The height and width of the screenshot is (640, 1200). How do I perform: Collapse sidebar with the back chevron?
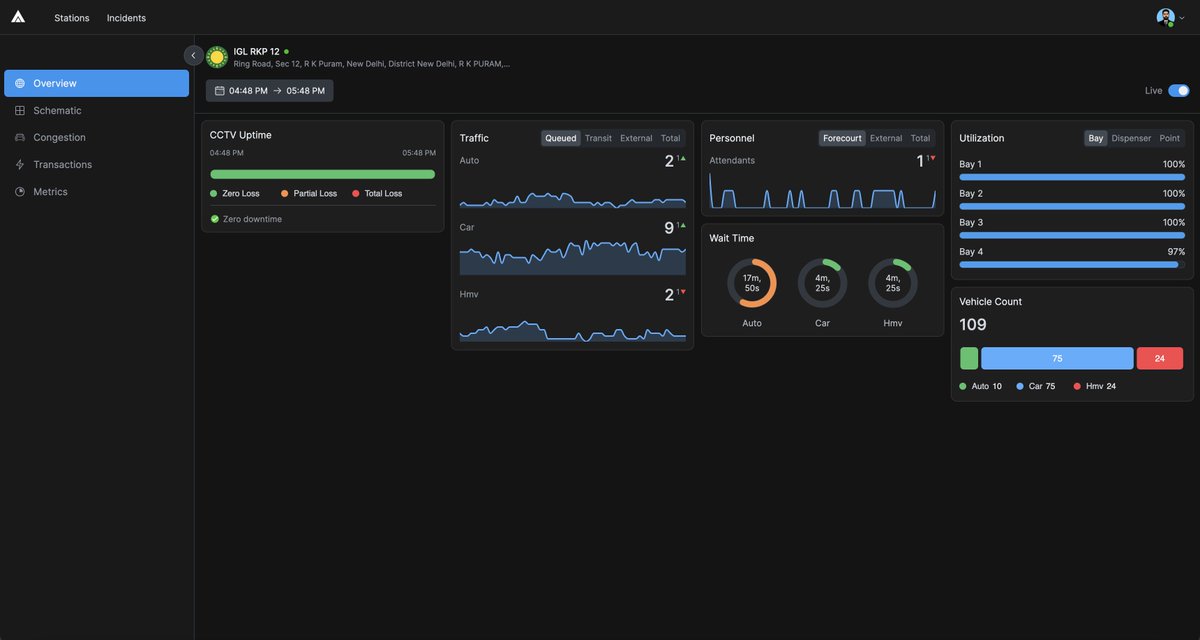193,56
